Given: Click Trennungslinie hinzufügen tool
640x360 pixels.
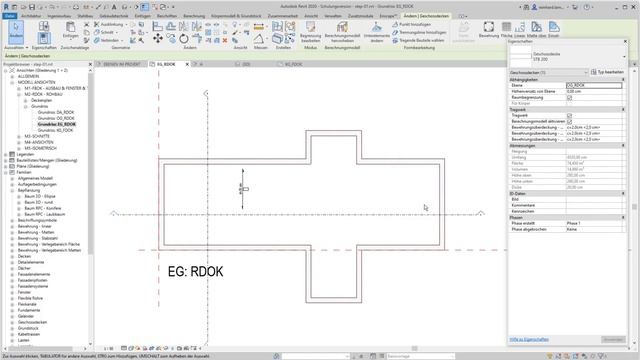Looking at the screenshot, I should pos(419,32).
